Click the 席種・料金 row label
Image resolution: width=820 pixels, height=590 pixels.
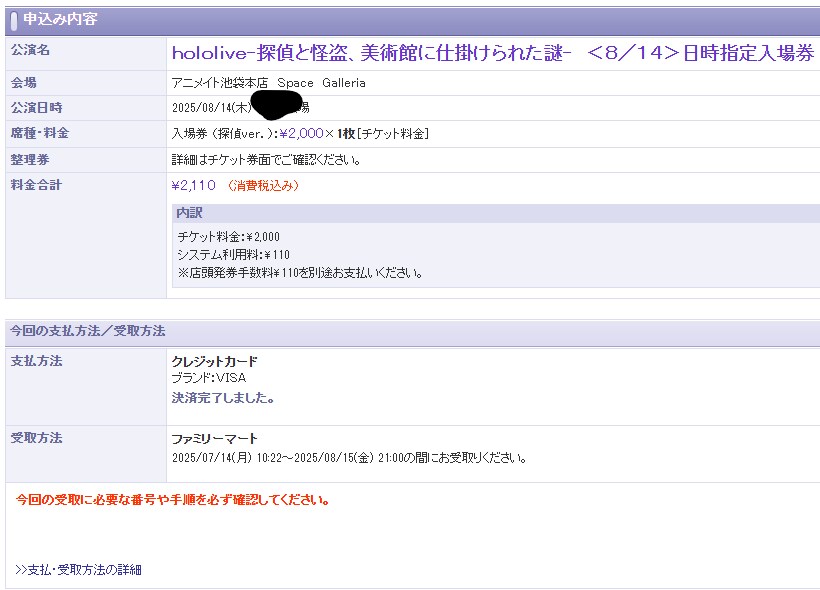40,133
